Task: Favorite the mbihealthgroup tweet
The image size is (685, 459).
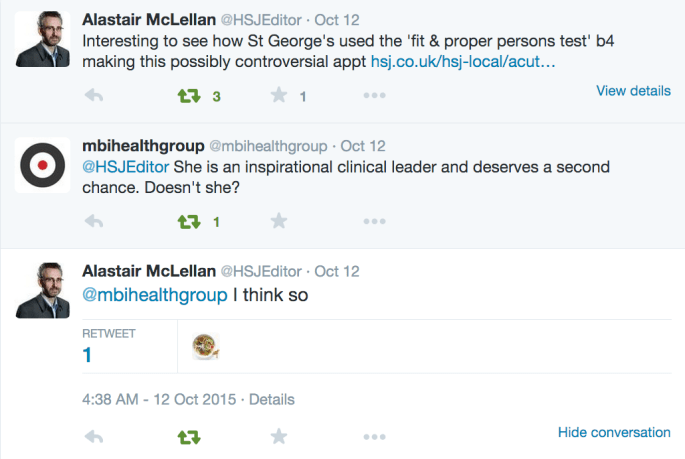Action: click(279, 221)
